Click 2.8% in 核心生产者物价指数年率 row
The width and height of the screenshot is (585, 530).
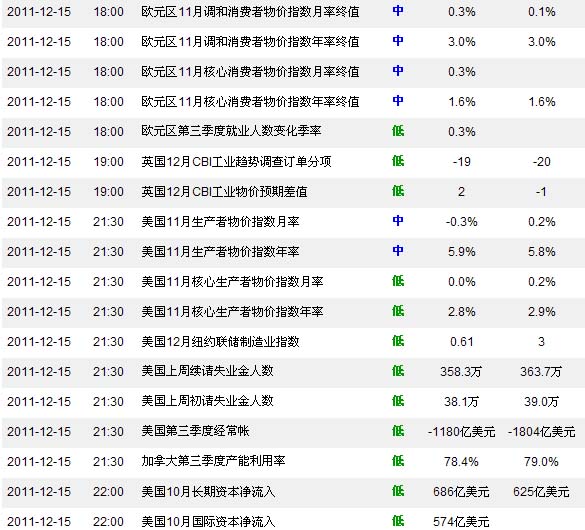tap(462, 311)
